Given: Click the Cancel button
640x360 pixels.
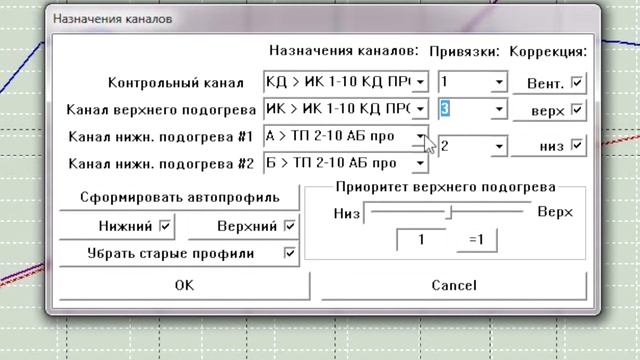Looking at the screenshot, I should (454, 285).
